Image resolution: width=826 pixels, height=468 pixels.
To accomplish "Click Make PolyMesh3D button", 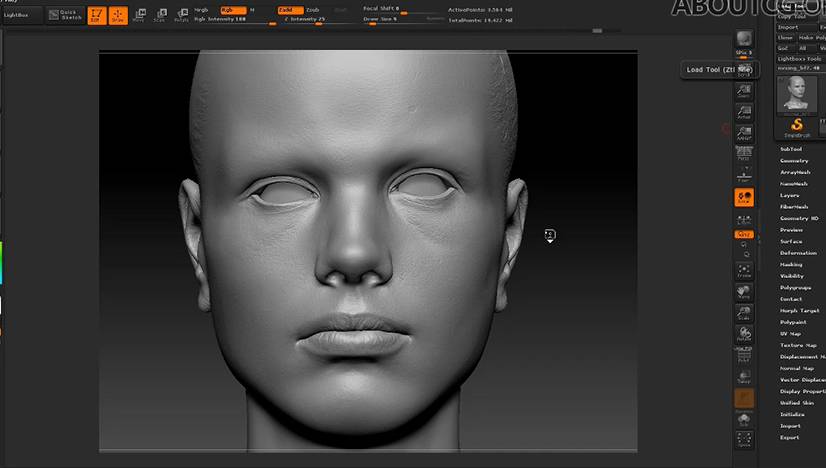I will 811,37.
